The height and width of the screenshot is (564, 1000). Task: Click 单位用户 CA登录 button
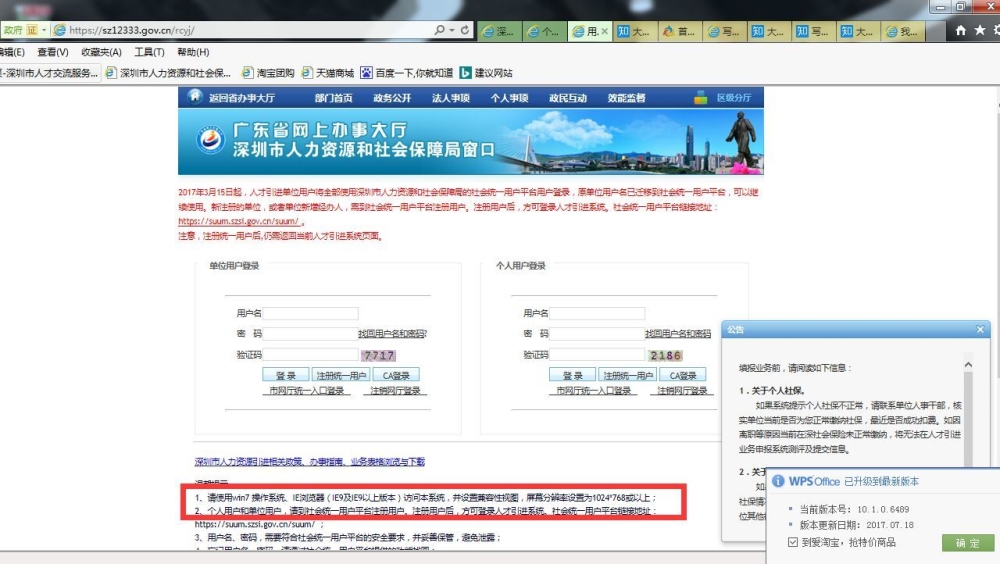point(396,376)
